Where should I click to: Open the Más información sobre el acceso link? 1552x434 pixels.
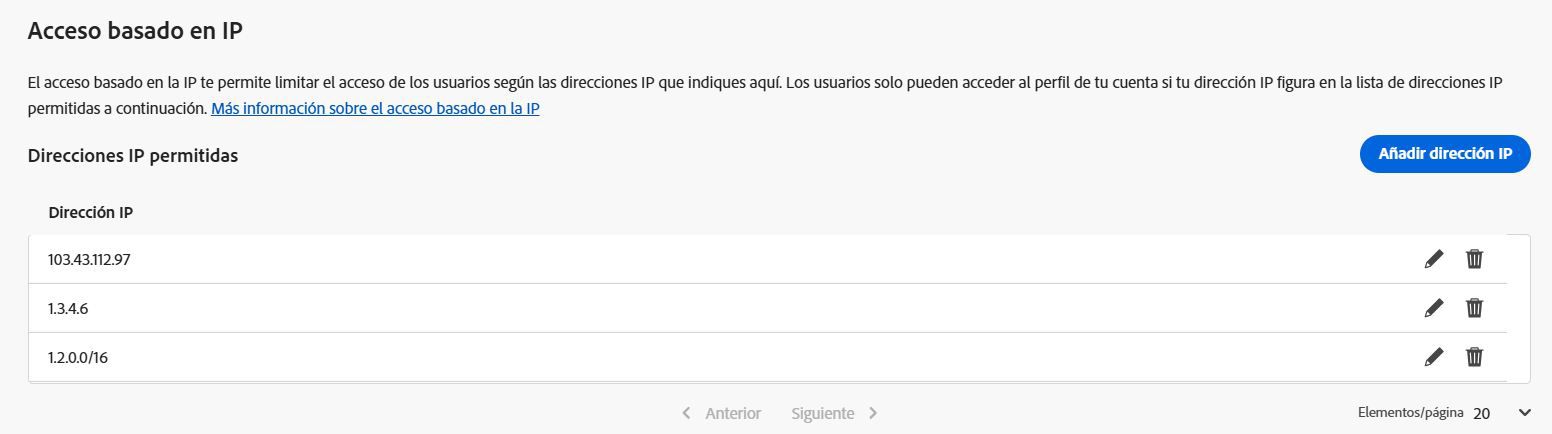point(375,108)
